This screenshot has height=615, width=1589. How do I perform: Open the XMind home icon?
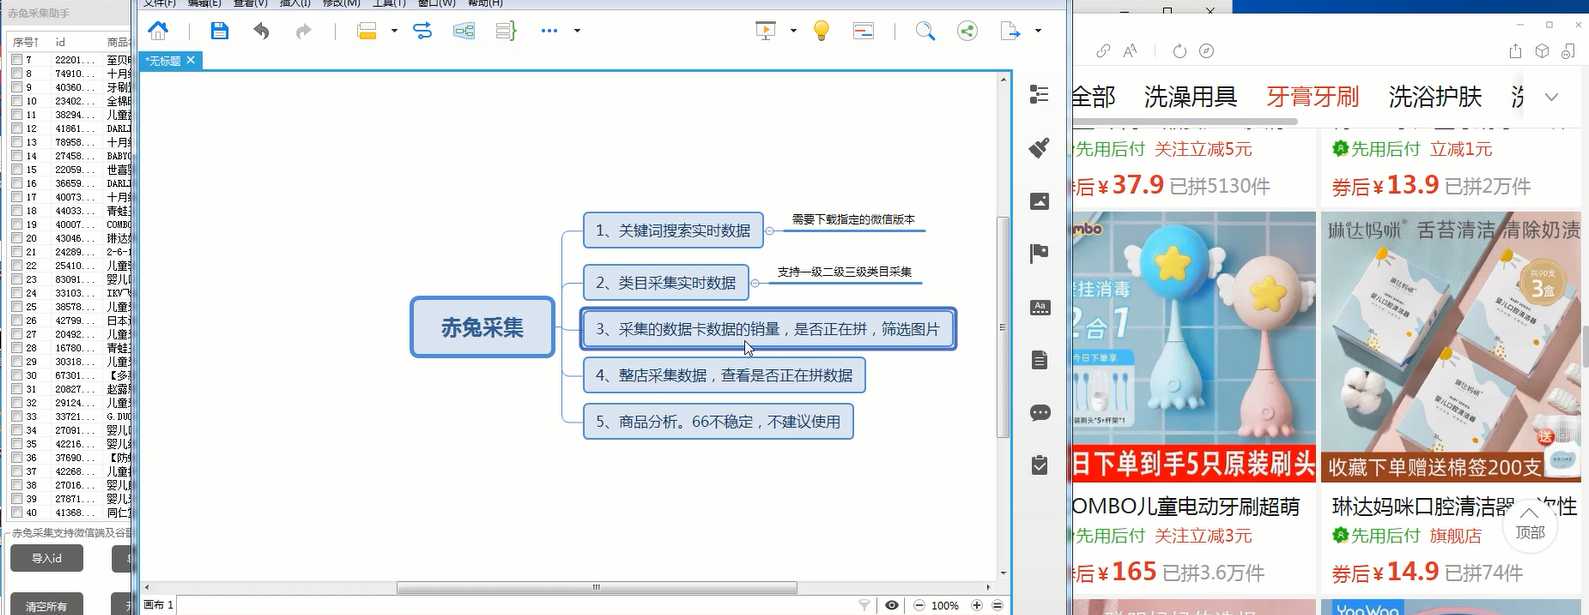[158, 31]
